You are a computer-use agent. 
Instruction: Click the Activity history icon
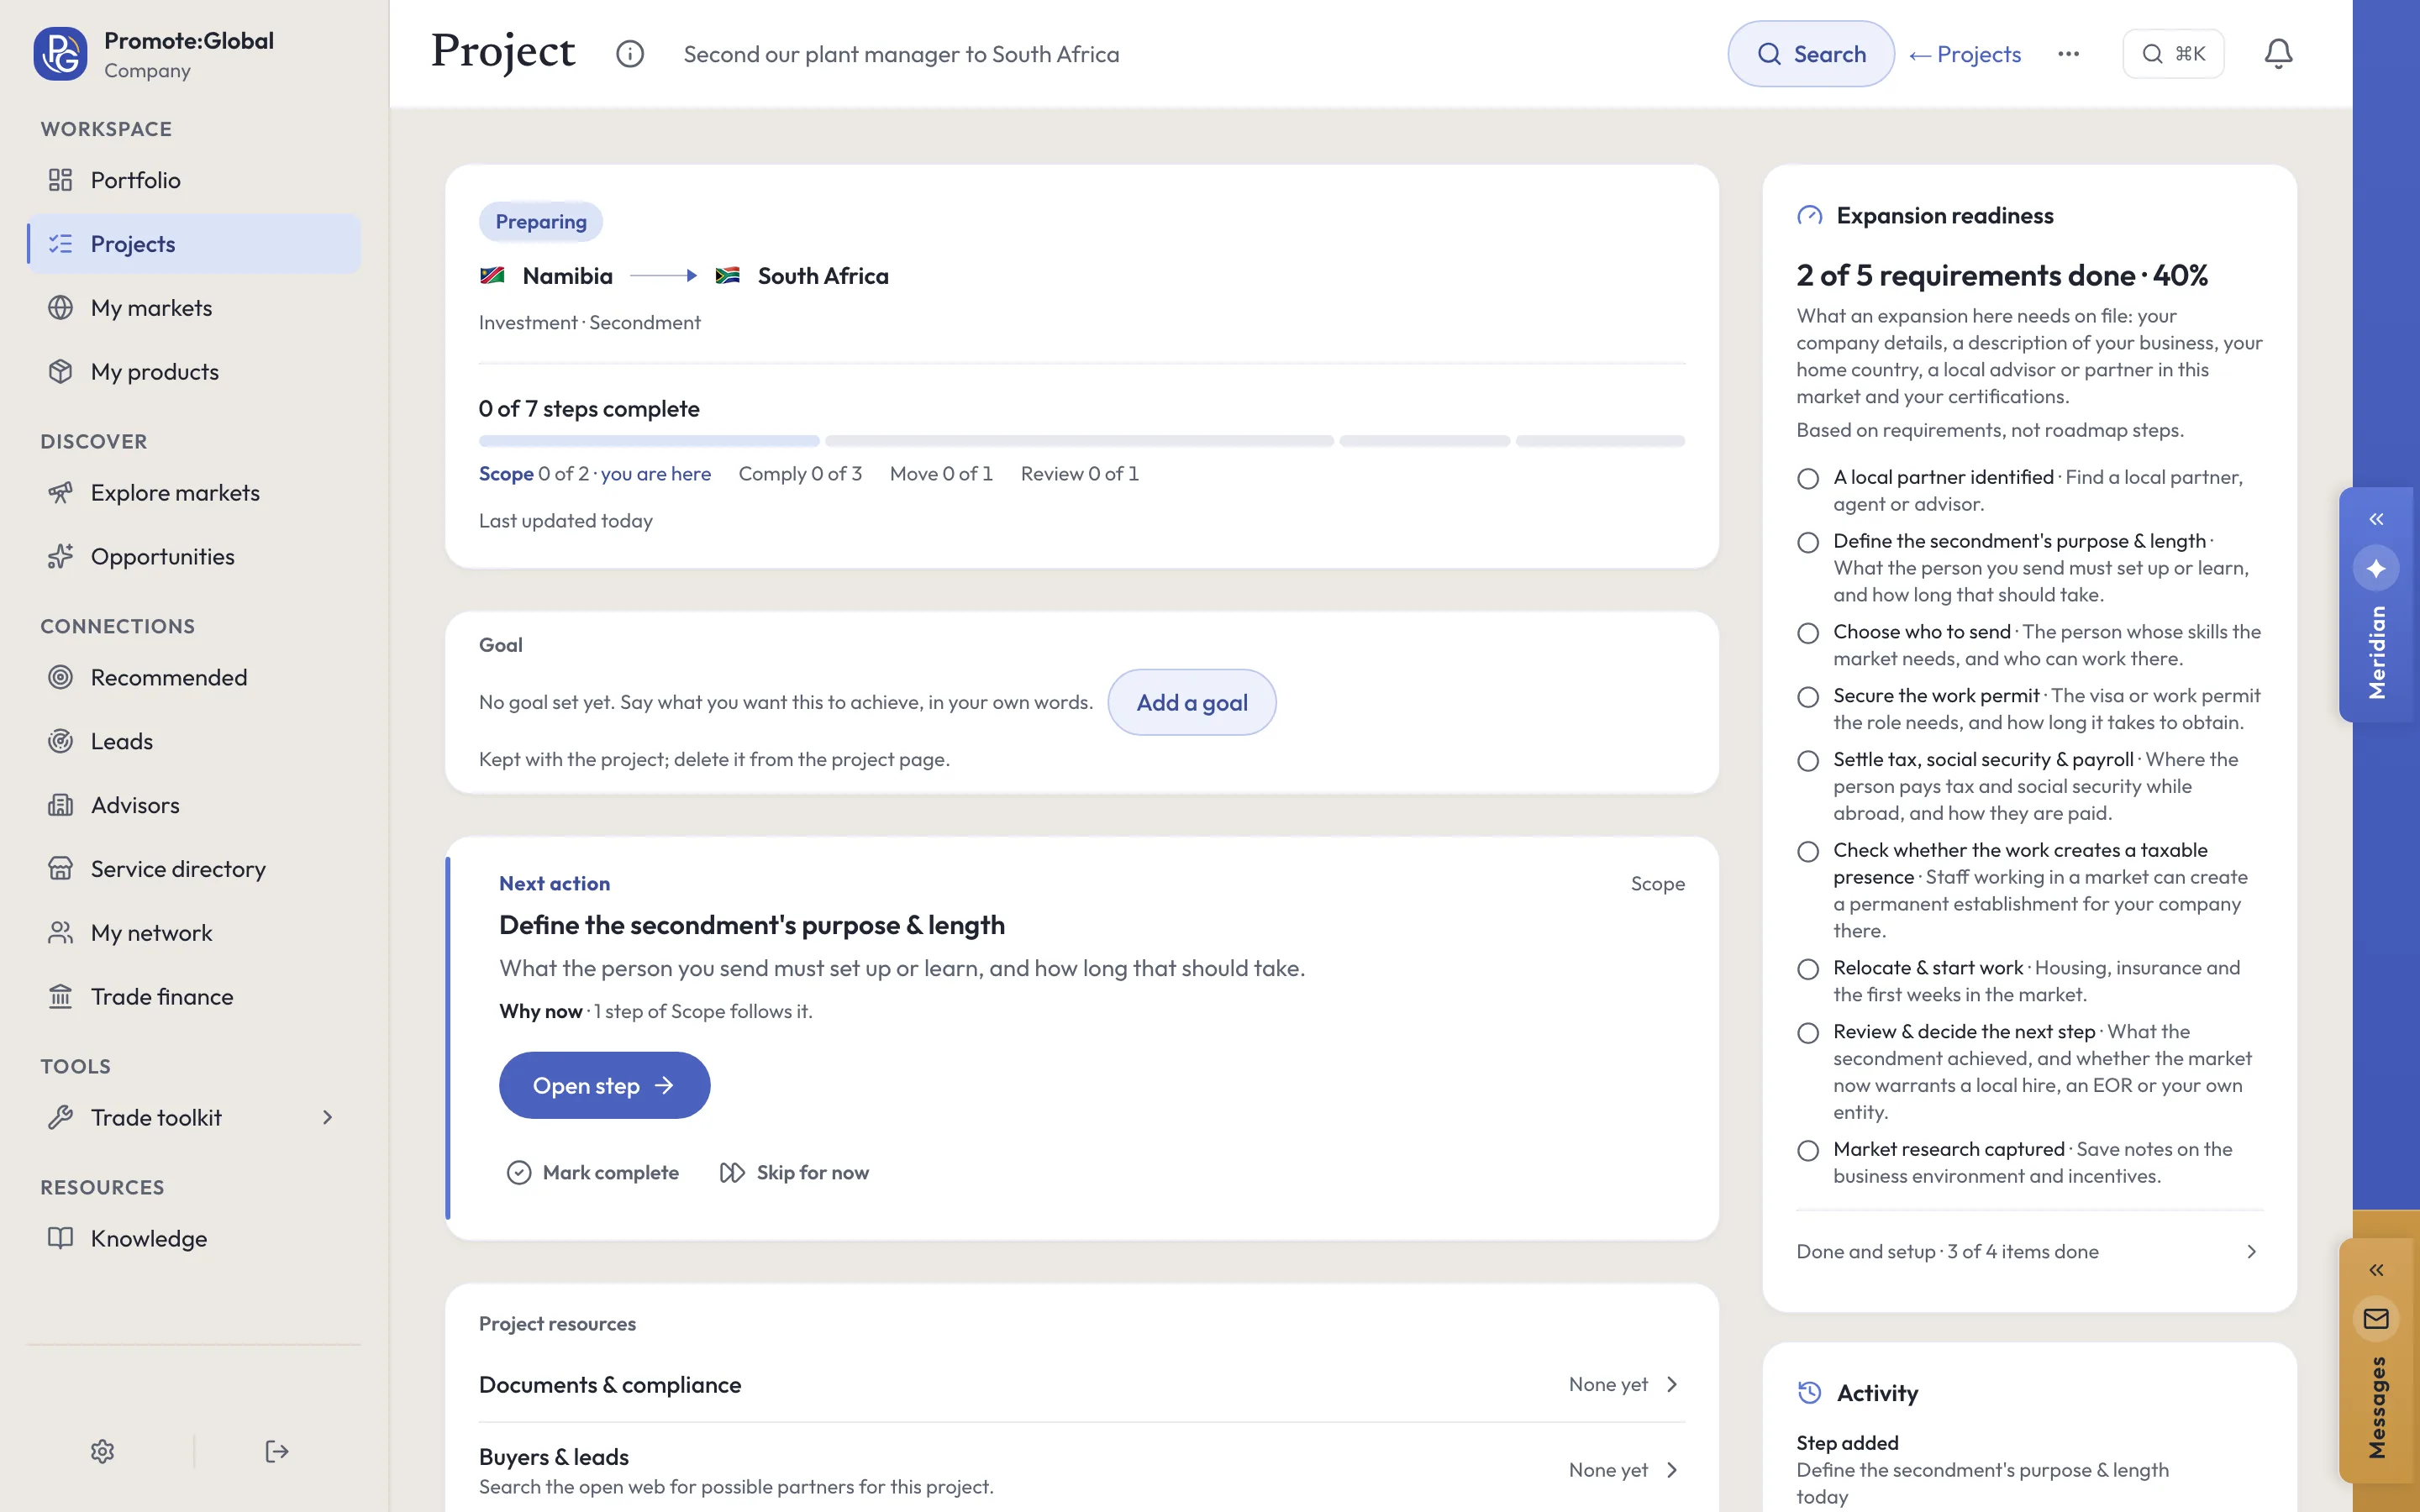pos(1809,1393)
